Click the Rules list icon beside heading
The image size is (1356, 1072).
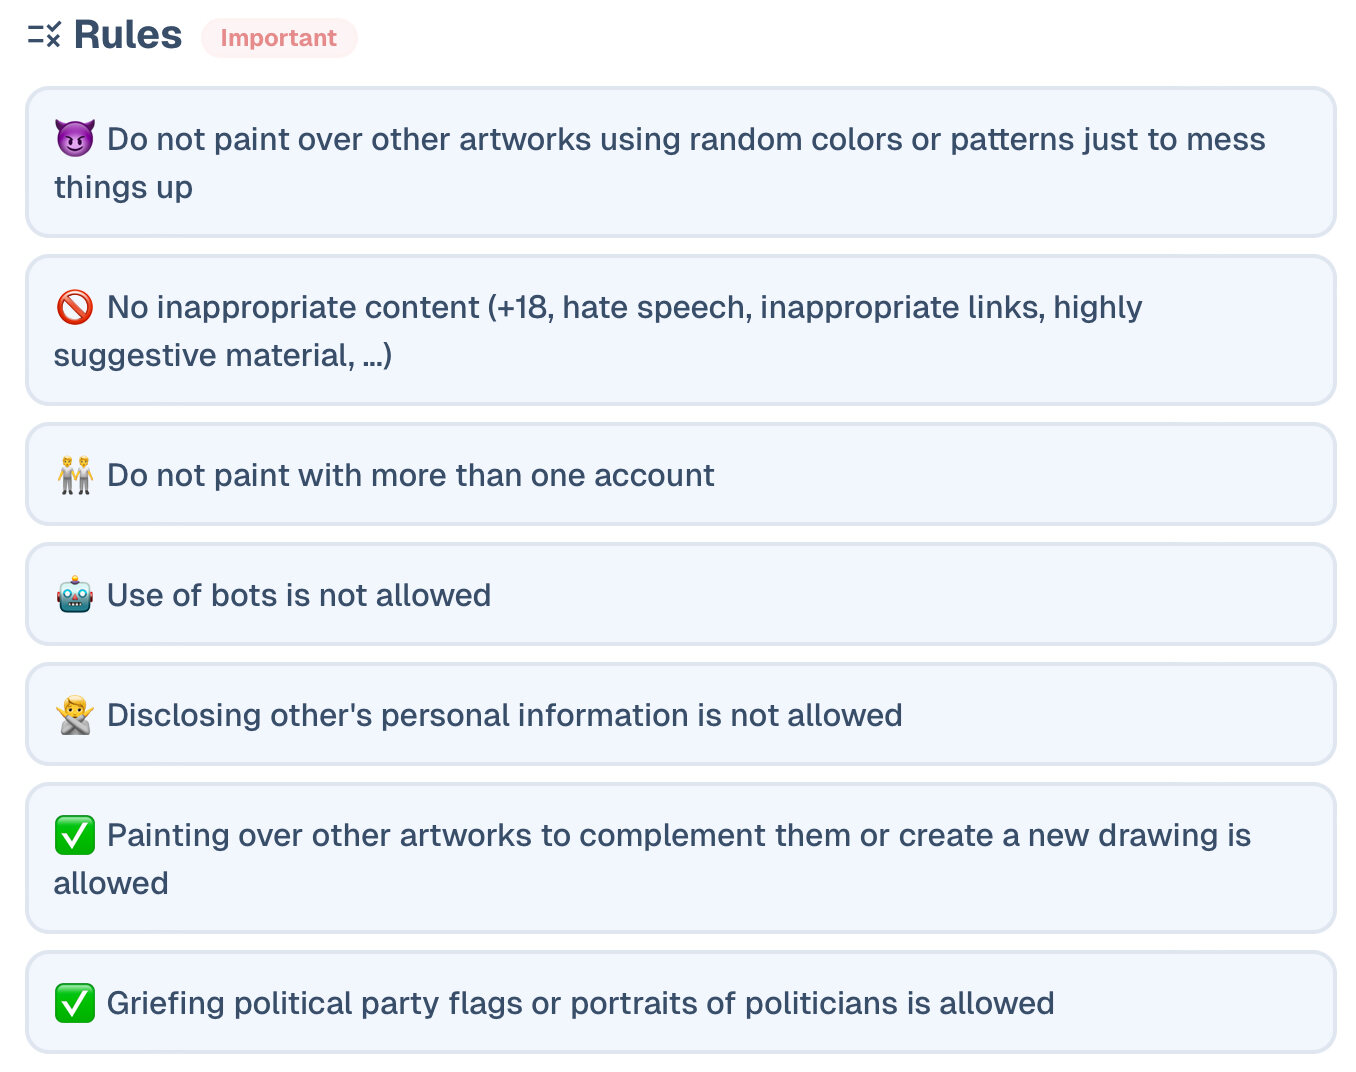44,36
